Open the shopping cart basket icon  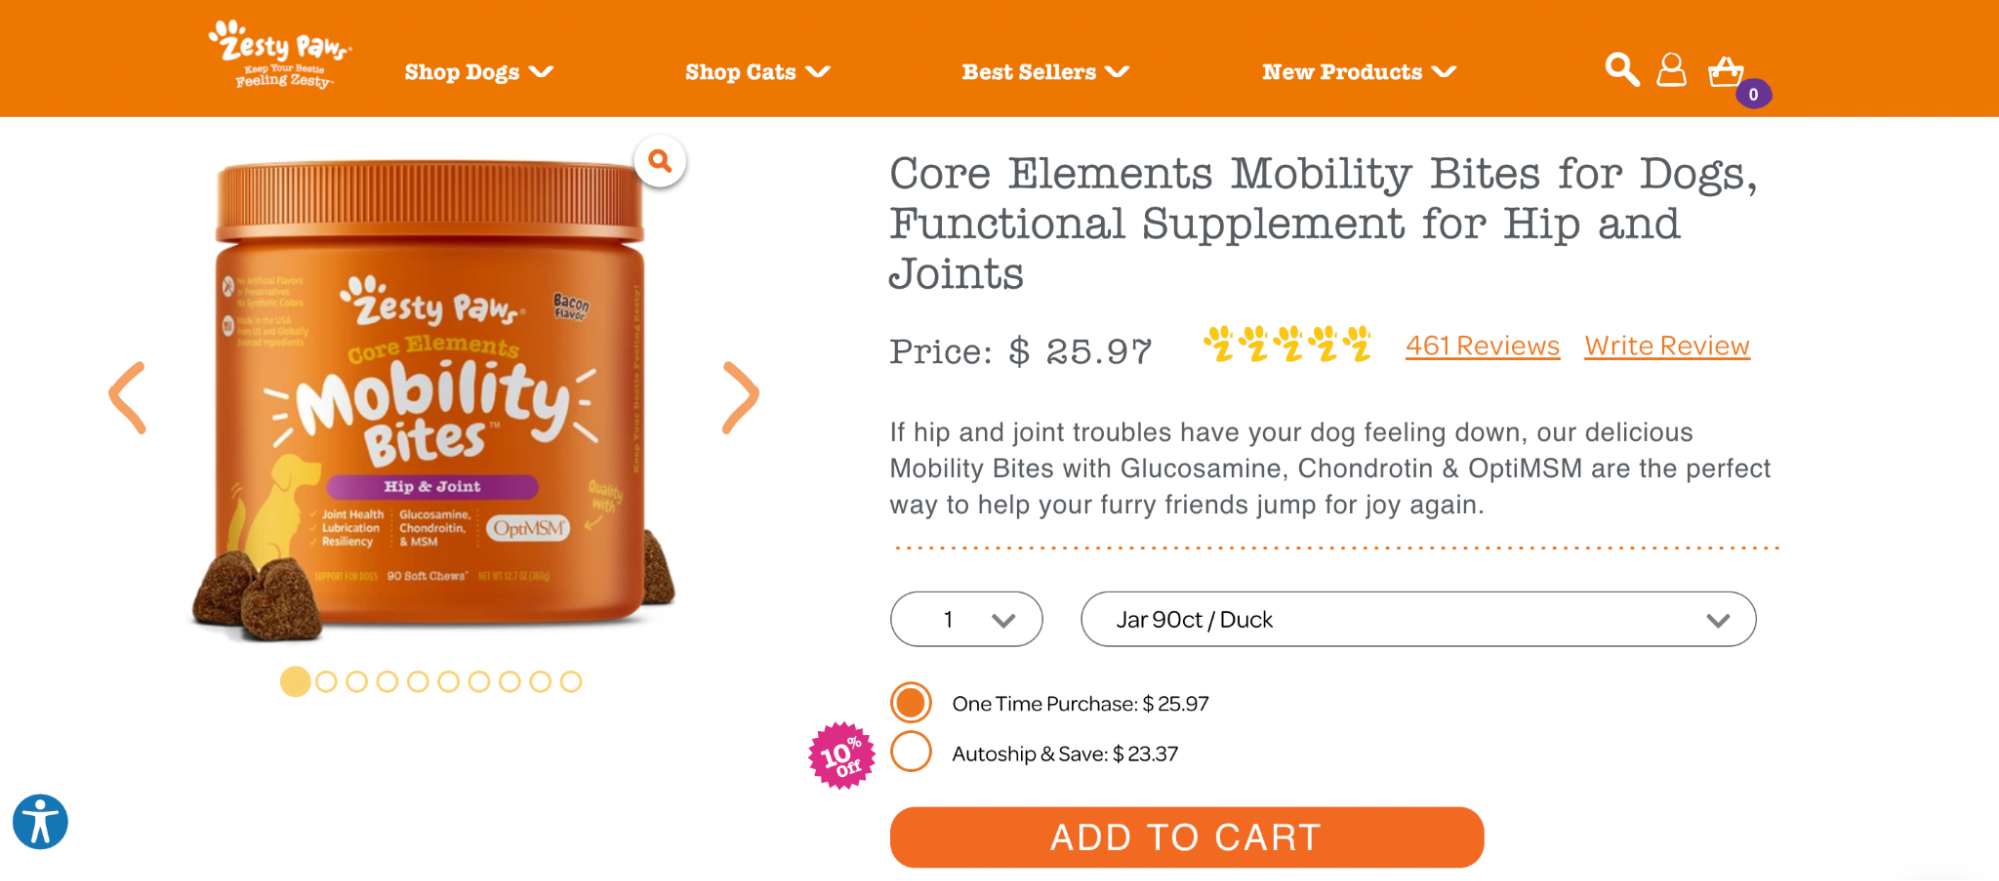tap(1726, 72)
